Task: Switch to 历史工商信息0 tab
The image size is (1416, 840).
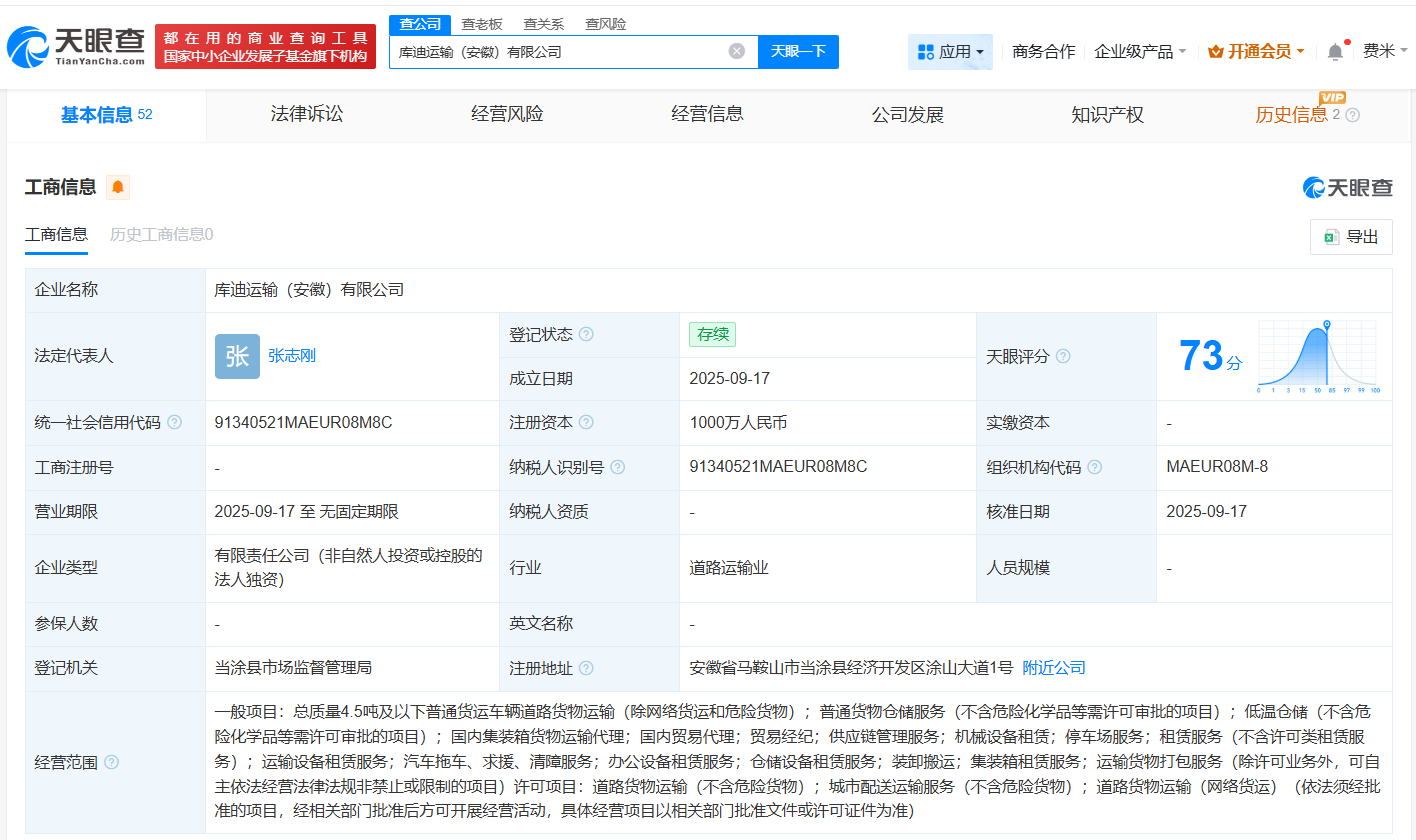Action: coord(160,234)
